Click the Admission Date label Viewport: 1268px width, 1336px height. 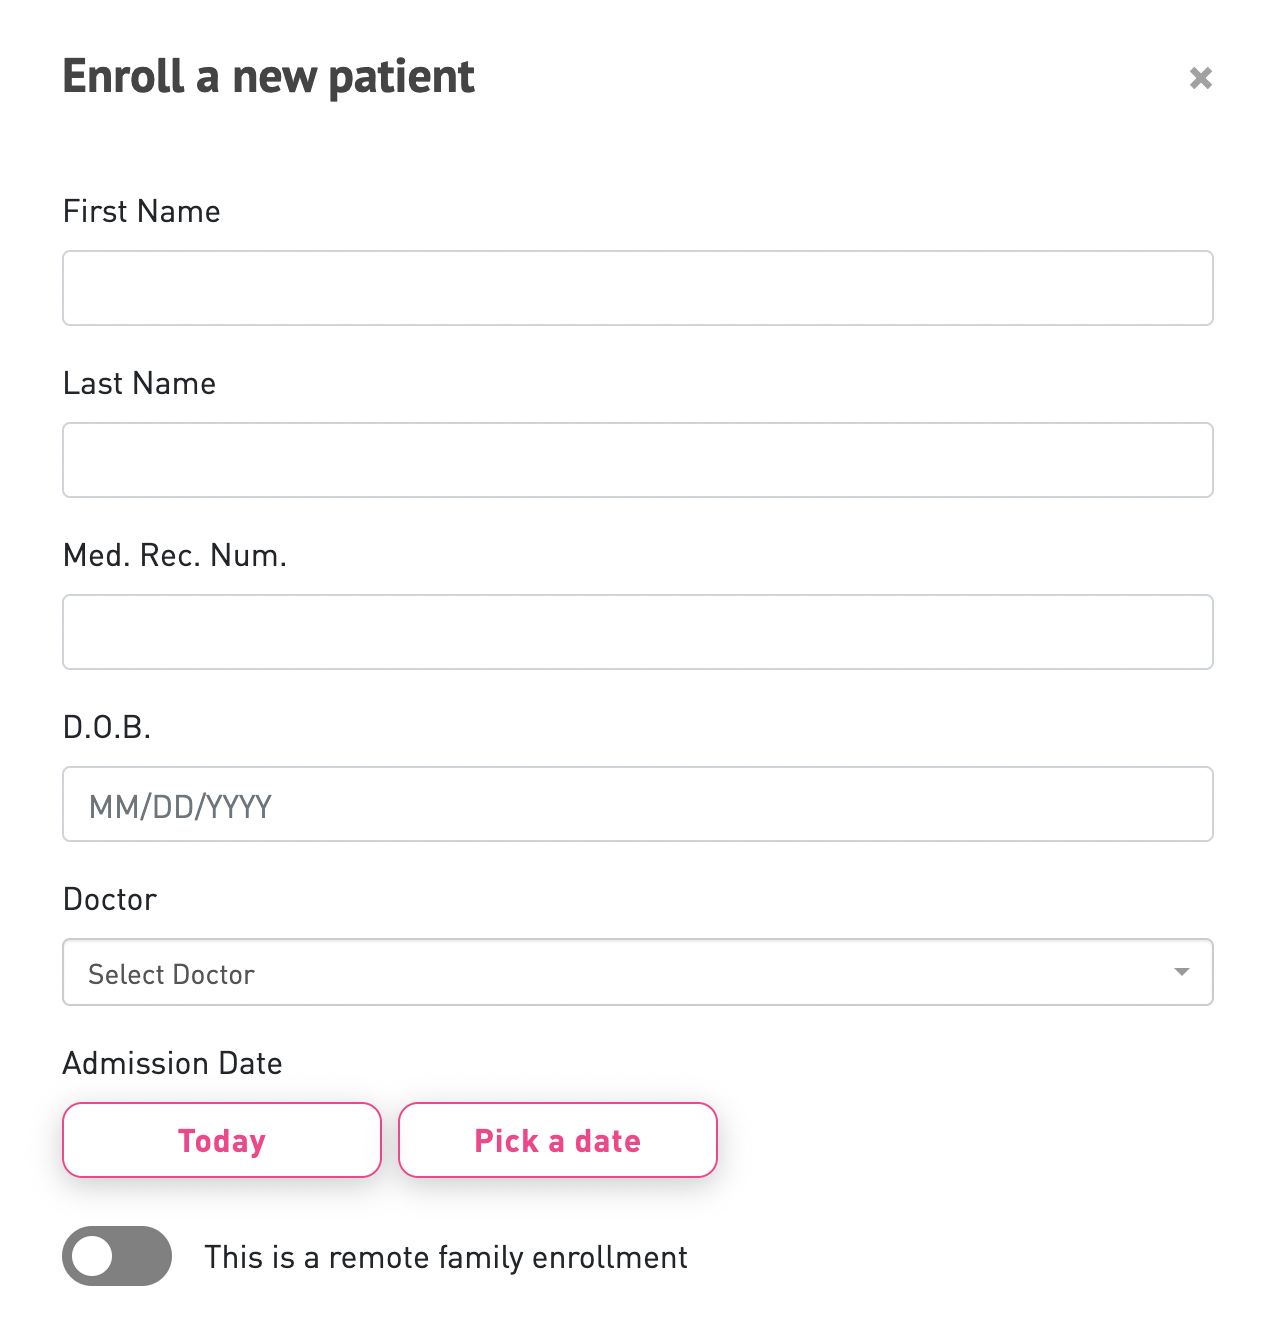[172, 1063]
